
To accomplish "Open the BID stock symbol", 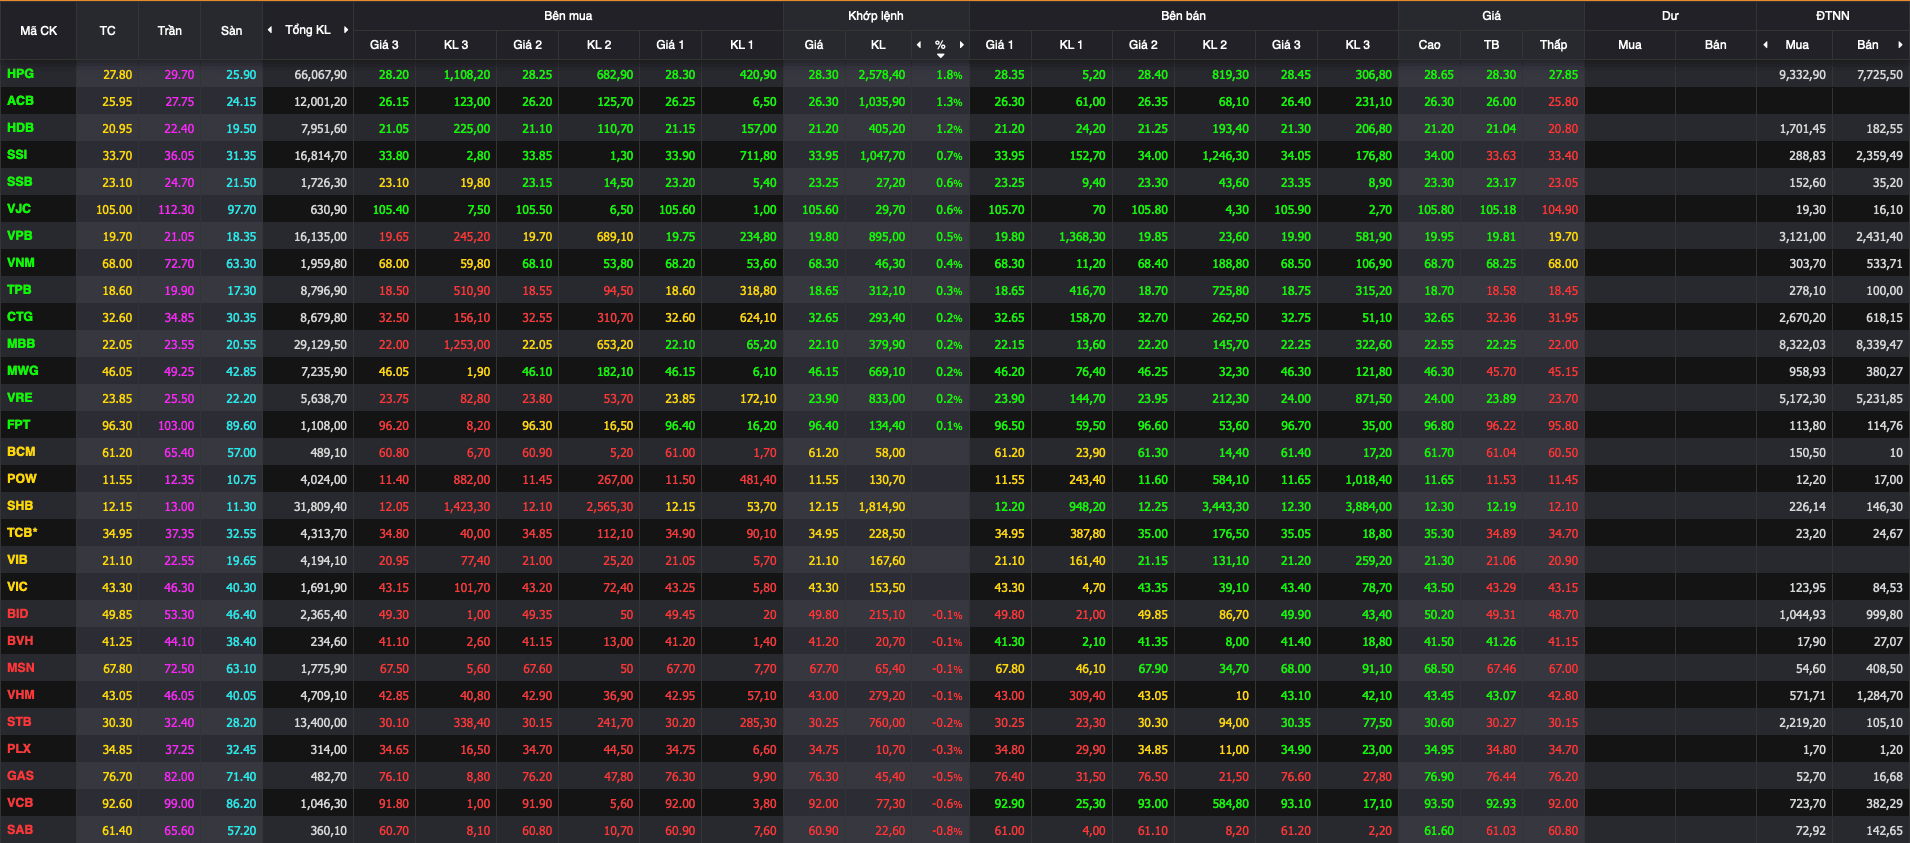I will (x=17, y=614).
